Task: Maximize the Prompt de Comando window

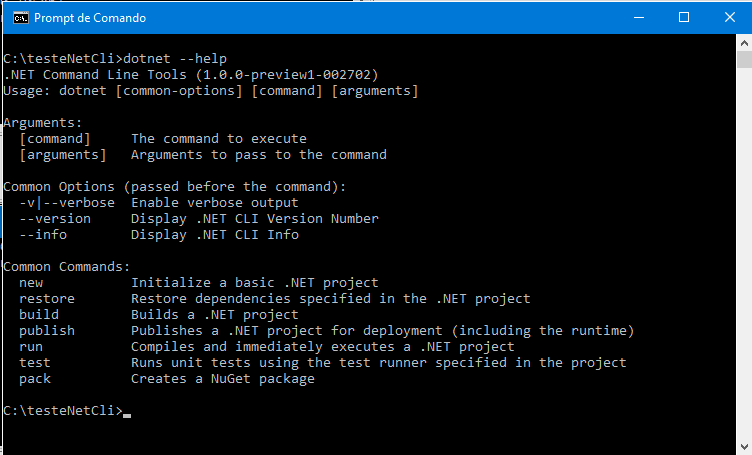Action: click(x=684, y=17)
